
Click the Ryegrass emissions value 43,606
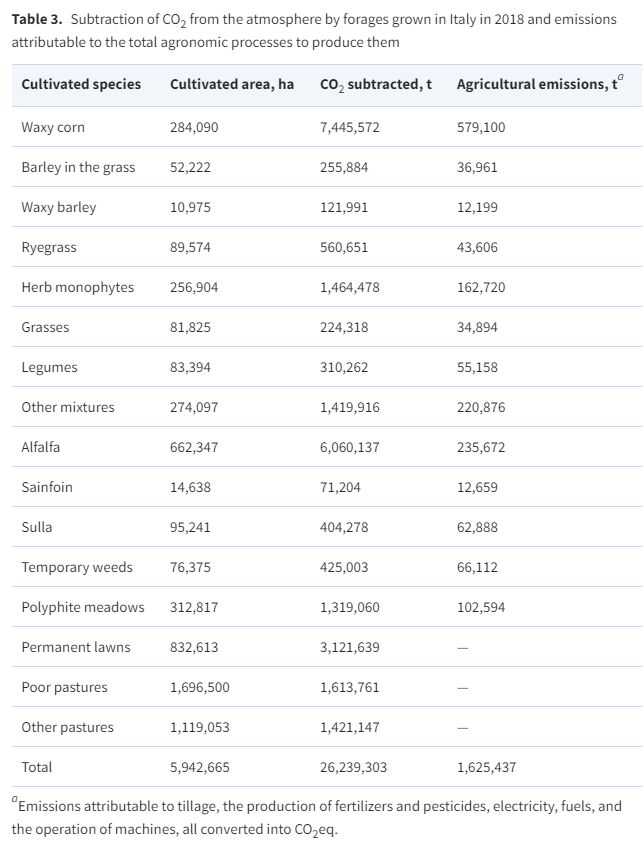(481, 247)
